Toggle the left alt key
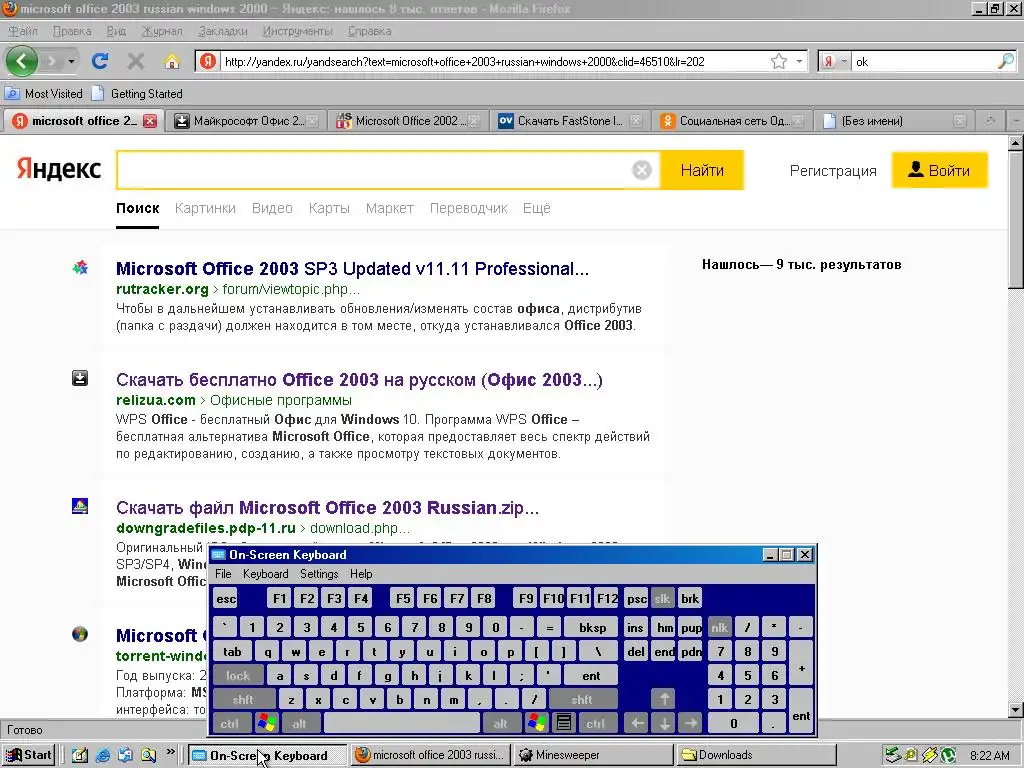Image resolution: width=1024 pixels, height=768 pixels. (x=300, y=723)
